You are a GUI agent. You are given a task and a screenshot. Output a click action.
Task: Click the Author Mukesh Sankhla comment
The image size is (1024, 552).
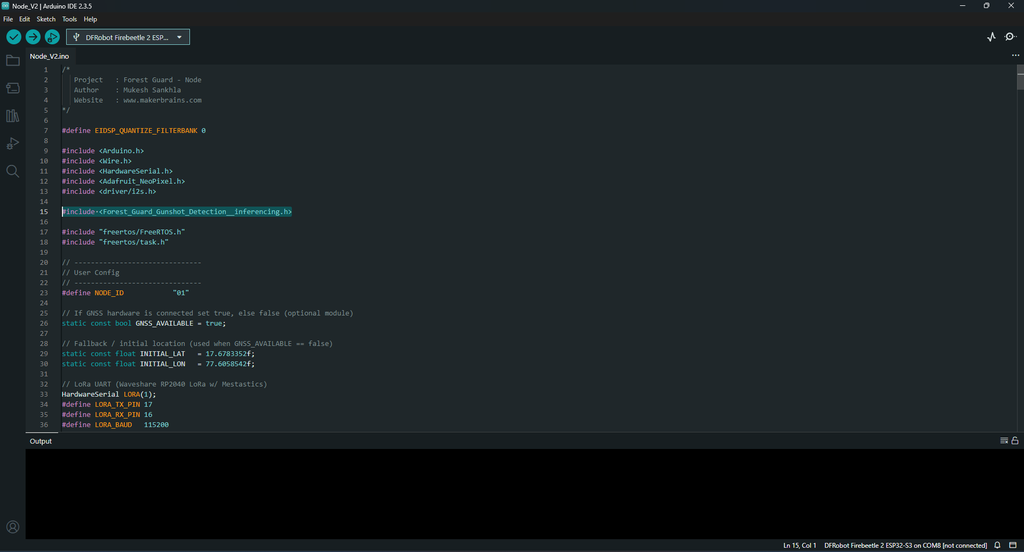click(x=127, y=90)
